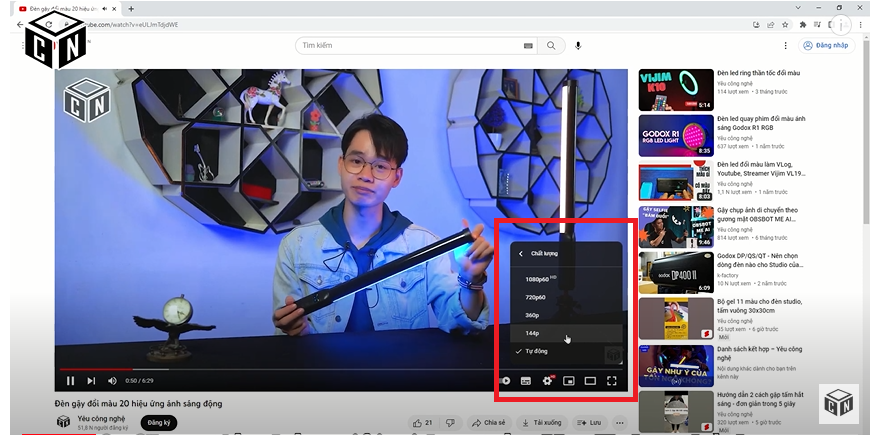This screenshot has height=435, width=870.
Task: Select Tự động quality option
Action: pyautogui.click(x=566, y=351)
